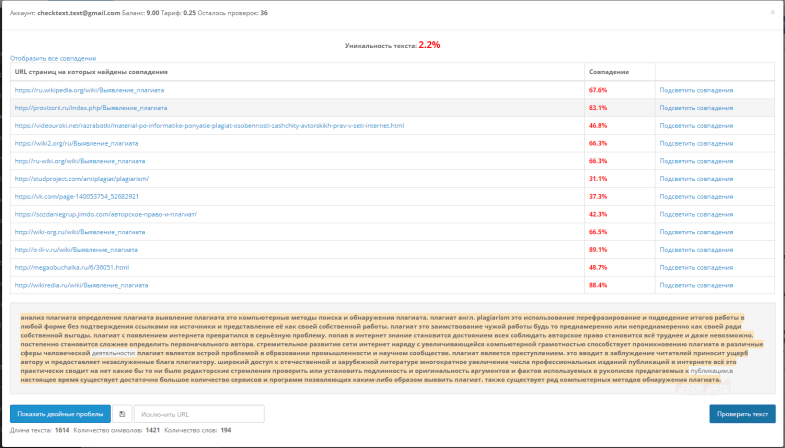The image size is (785, 448).
Task: Close the results dialog with the X
Action: tap(771, 12)
